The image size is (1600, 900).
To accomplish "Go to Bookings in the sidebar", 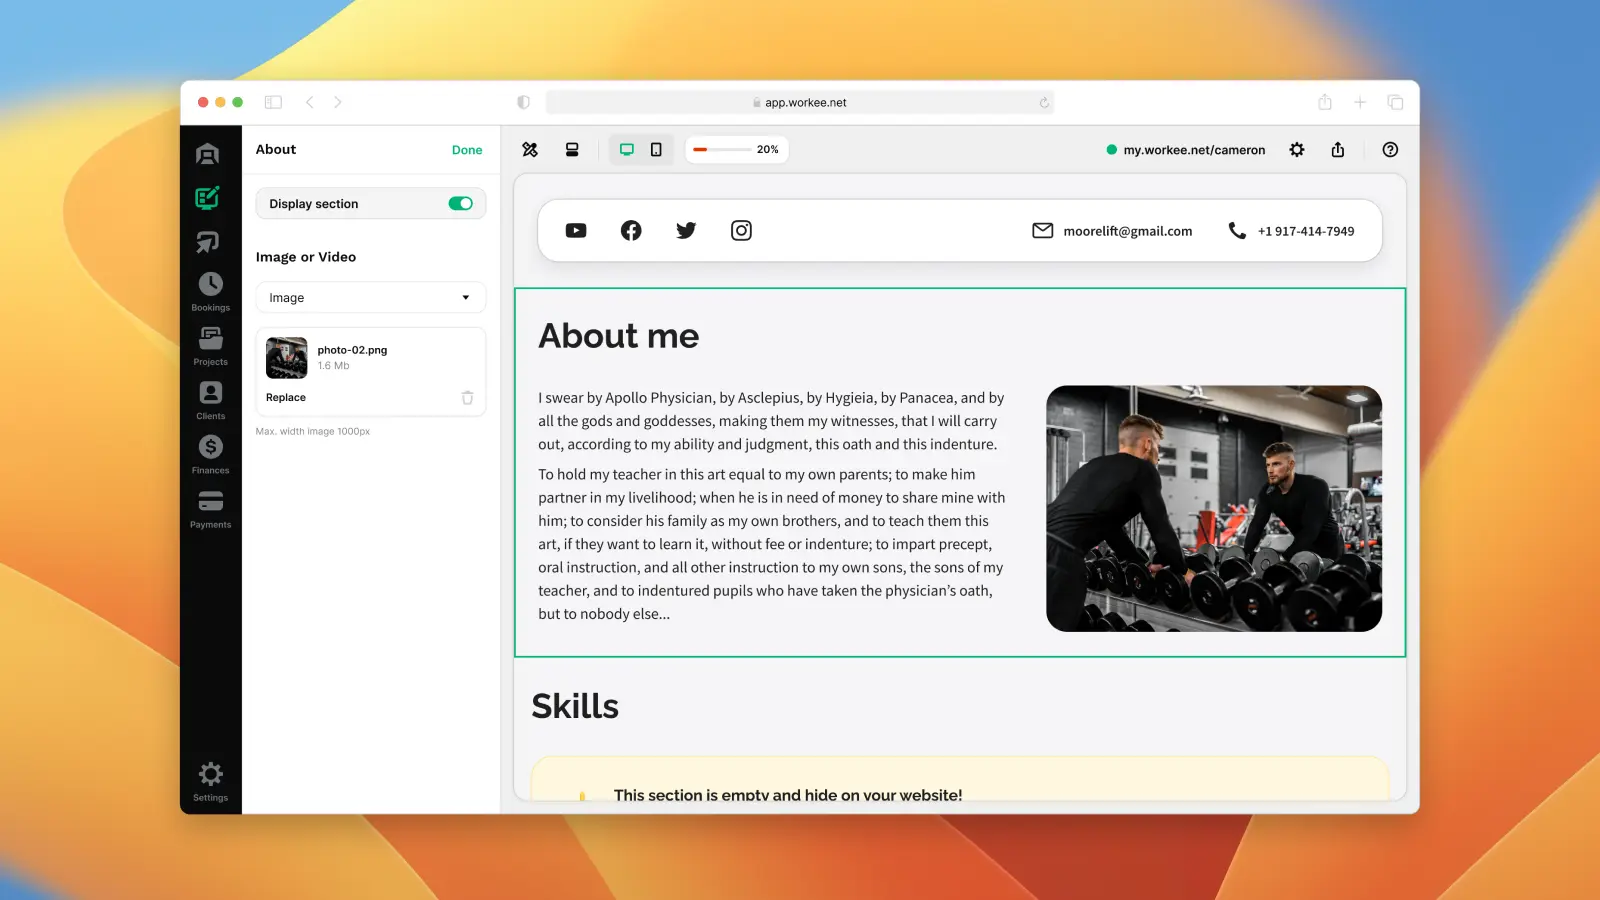I will point(210,292).
